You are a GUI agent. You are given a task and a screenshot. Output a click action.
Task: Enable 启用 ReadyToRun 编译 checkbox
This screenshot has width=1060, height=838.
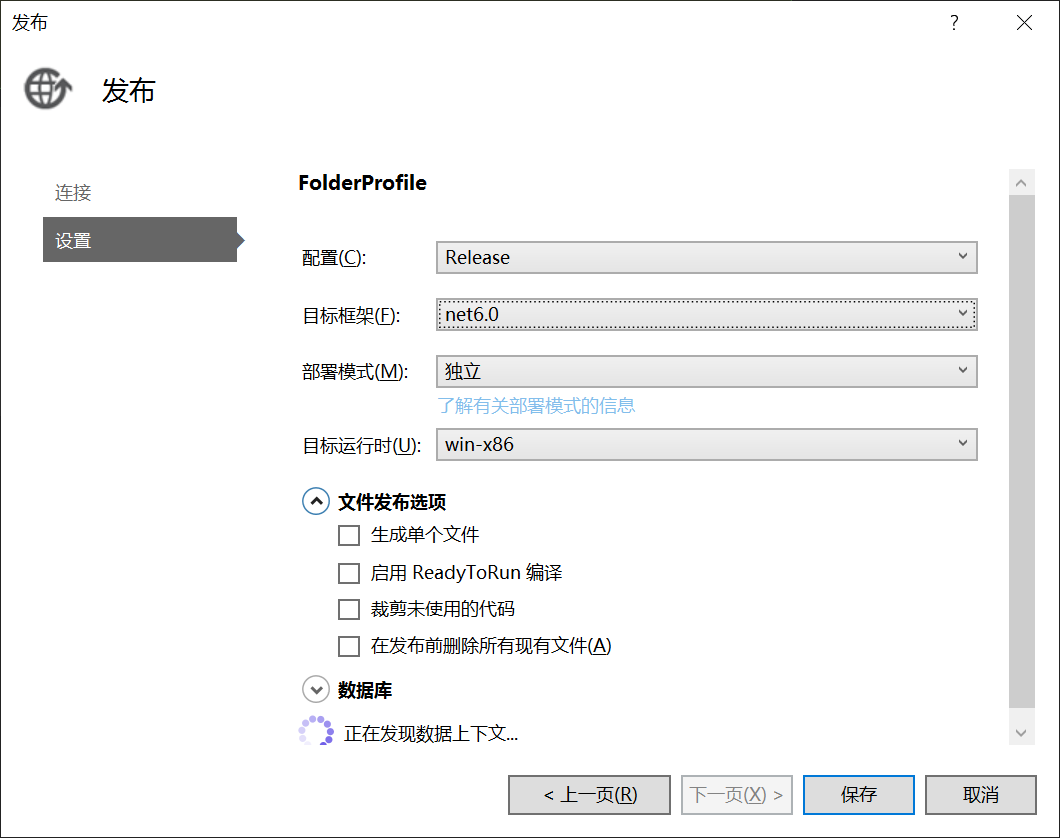coord(349,573)
